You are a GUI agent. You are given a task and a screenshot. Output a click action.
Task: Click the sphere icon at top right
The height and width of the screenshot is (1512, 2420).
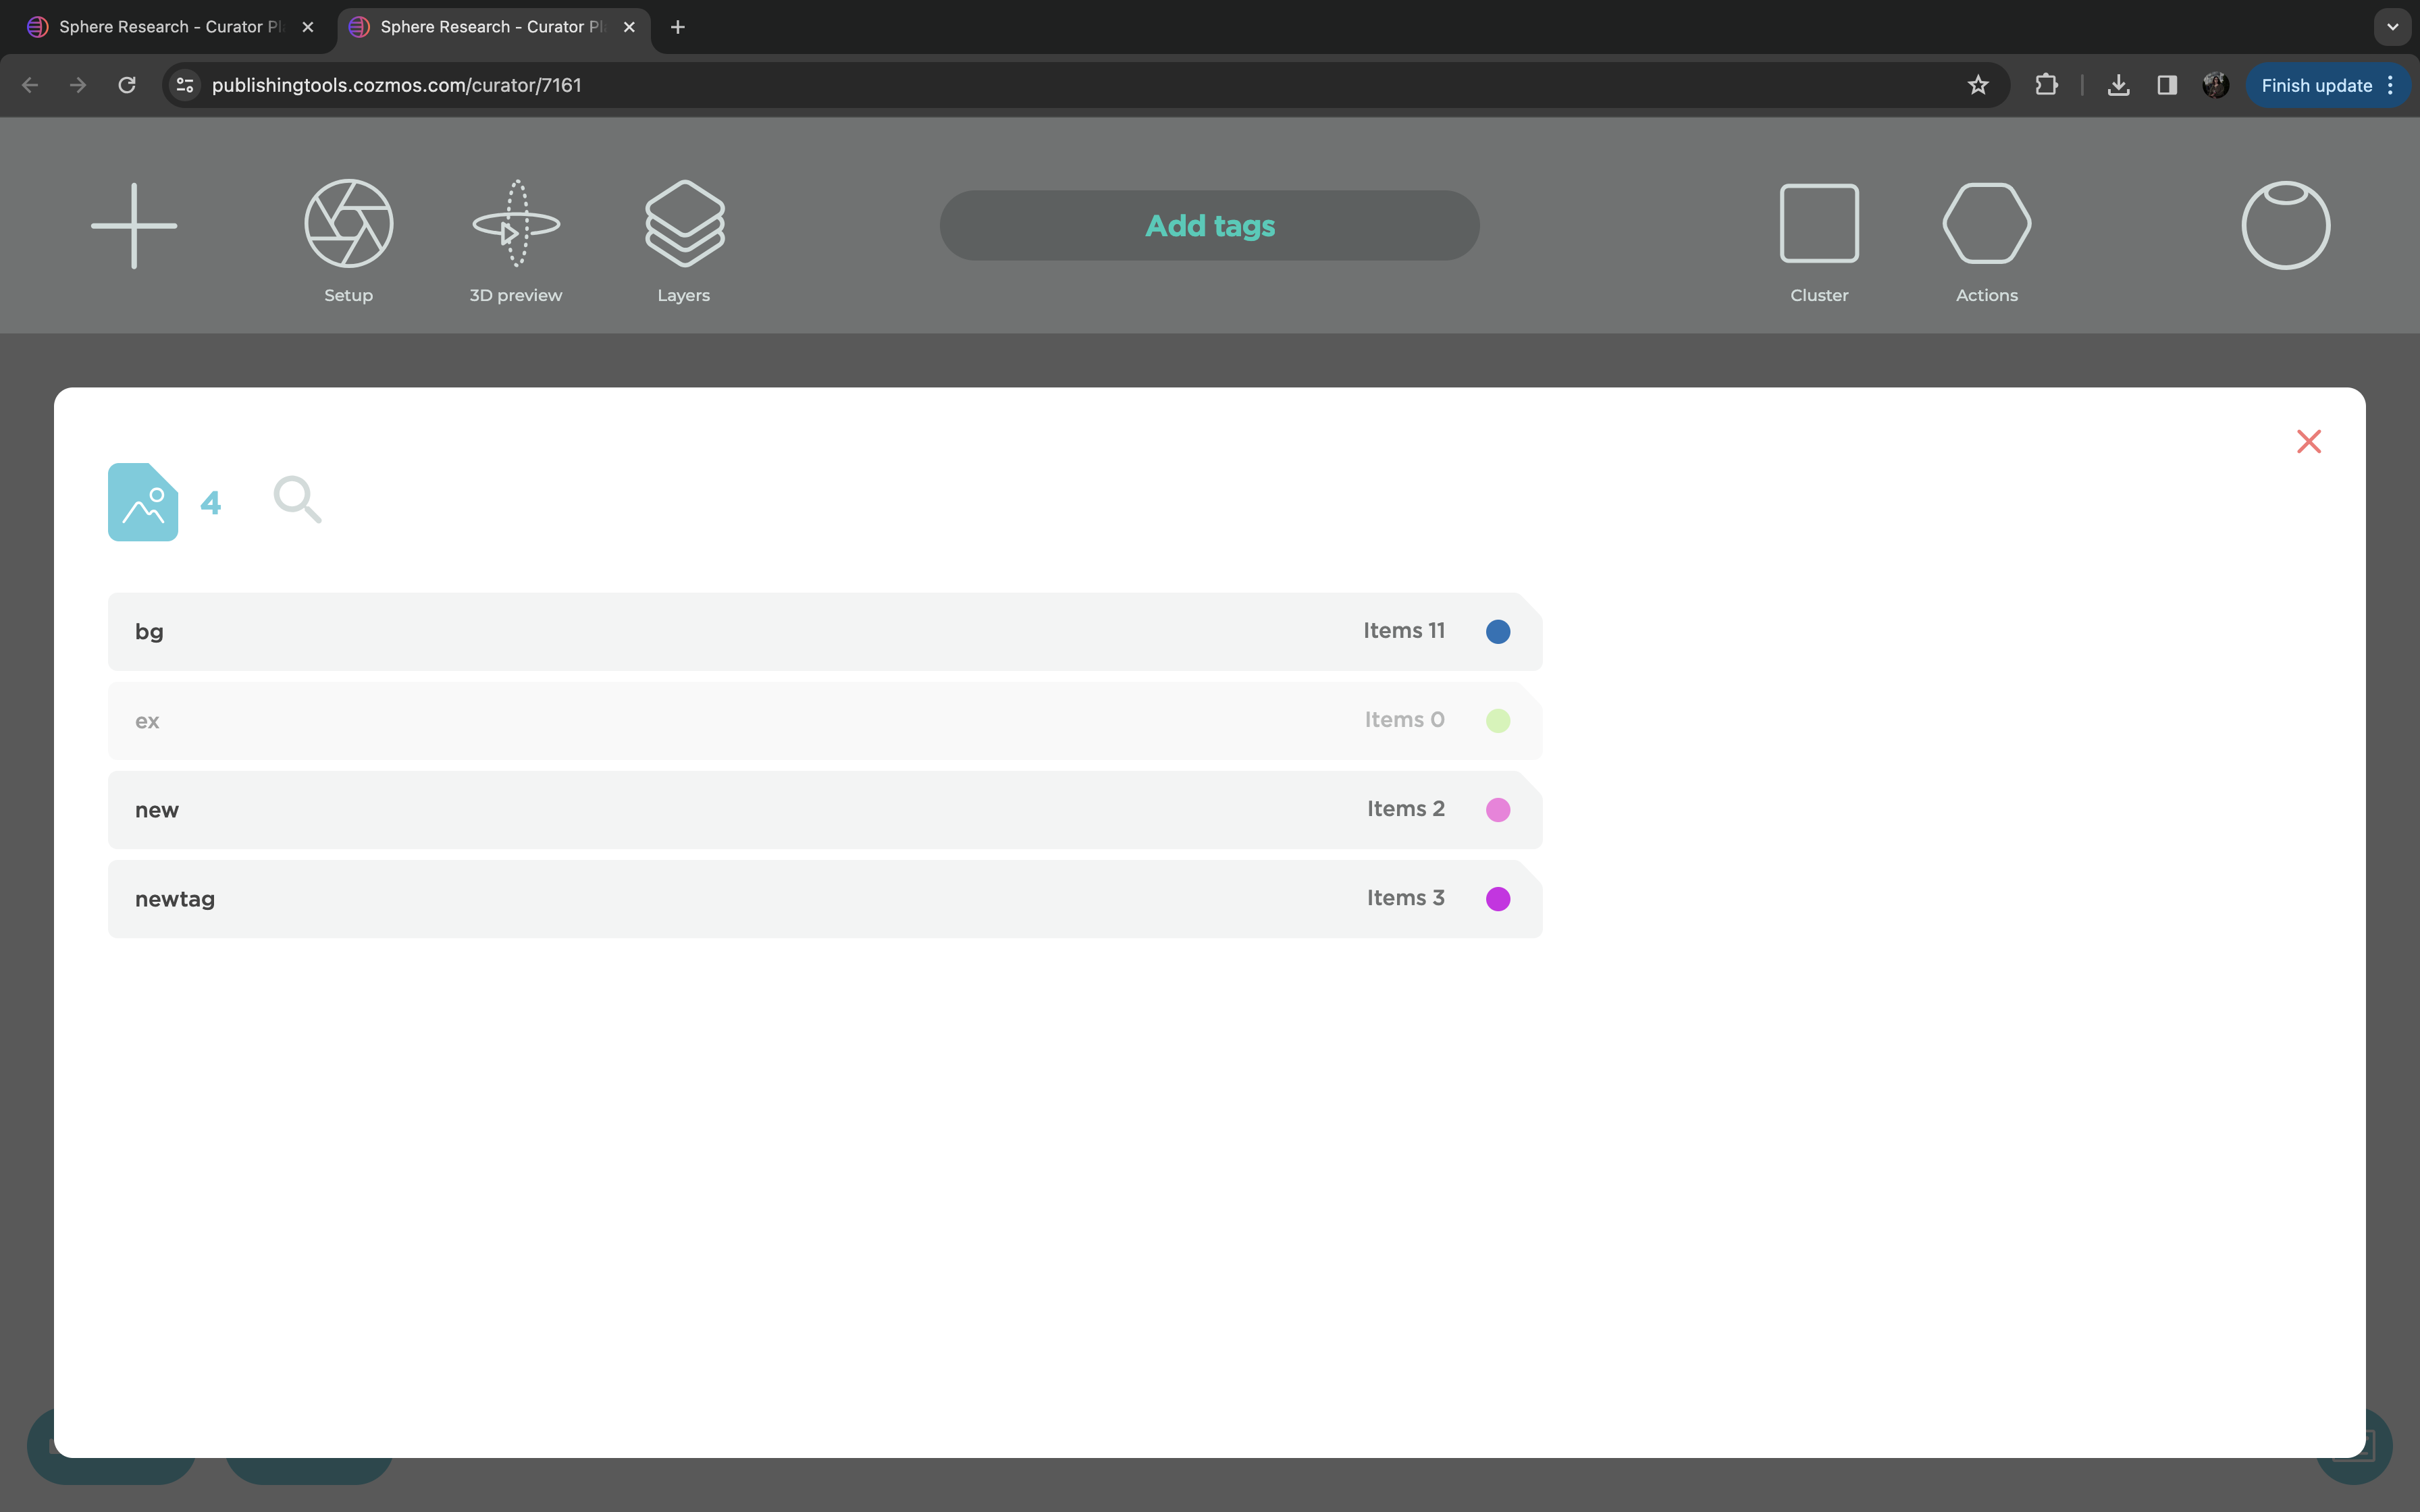[x=2285, y=225]
